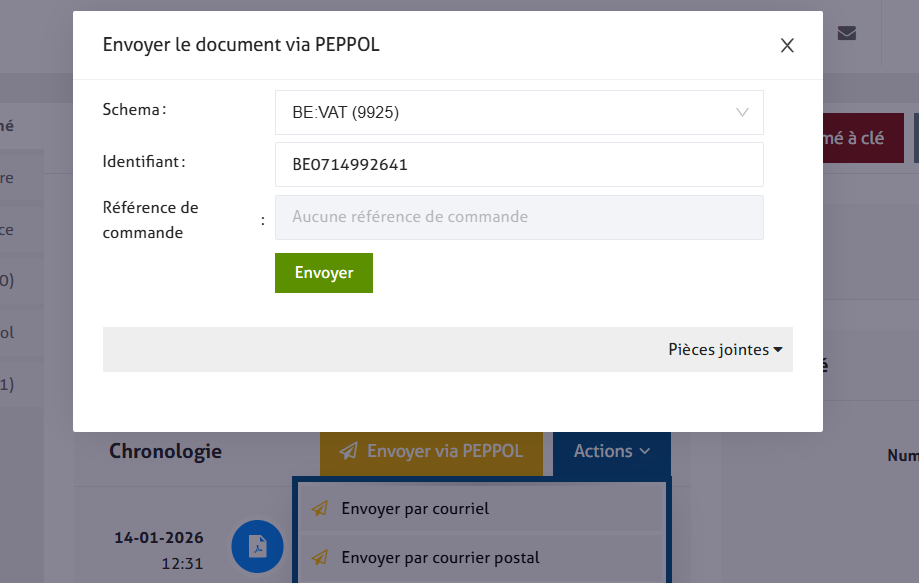Click the Référence de commande input field
This screenshot has height=583, width=919.
click(x=518, y=217)
